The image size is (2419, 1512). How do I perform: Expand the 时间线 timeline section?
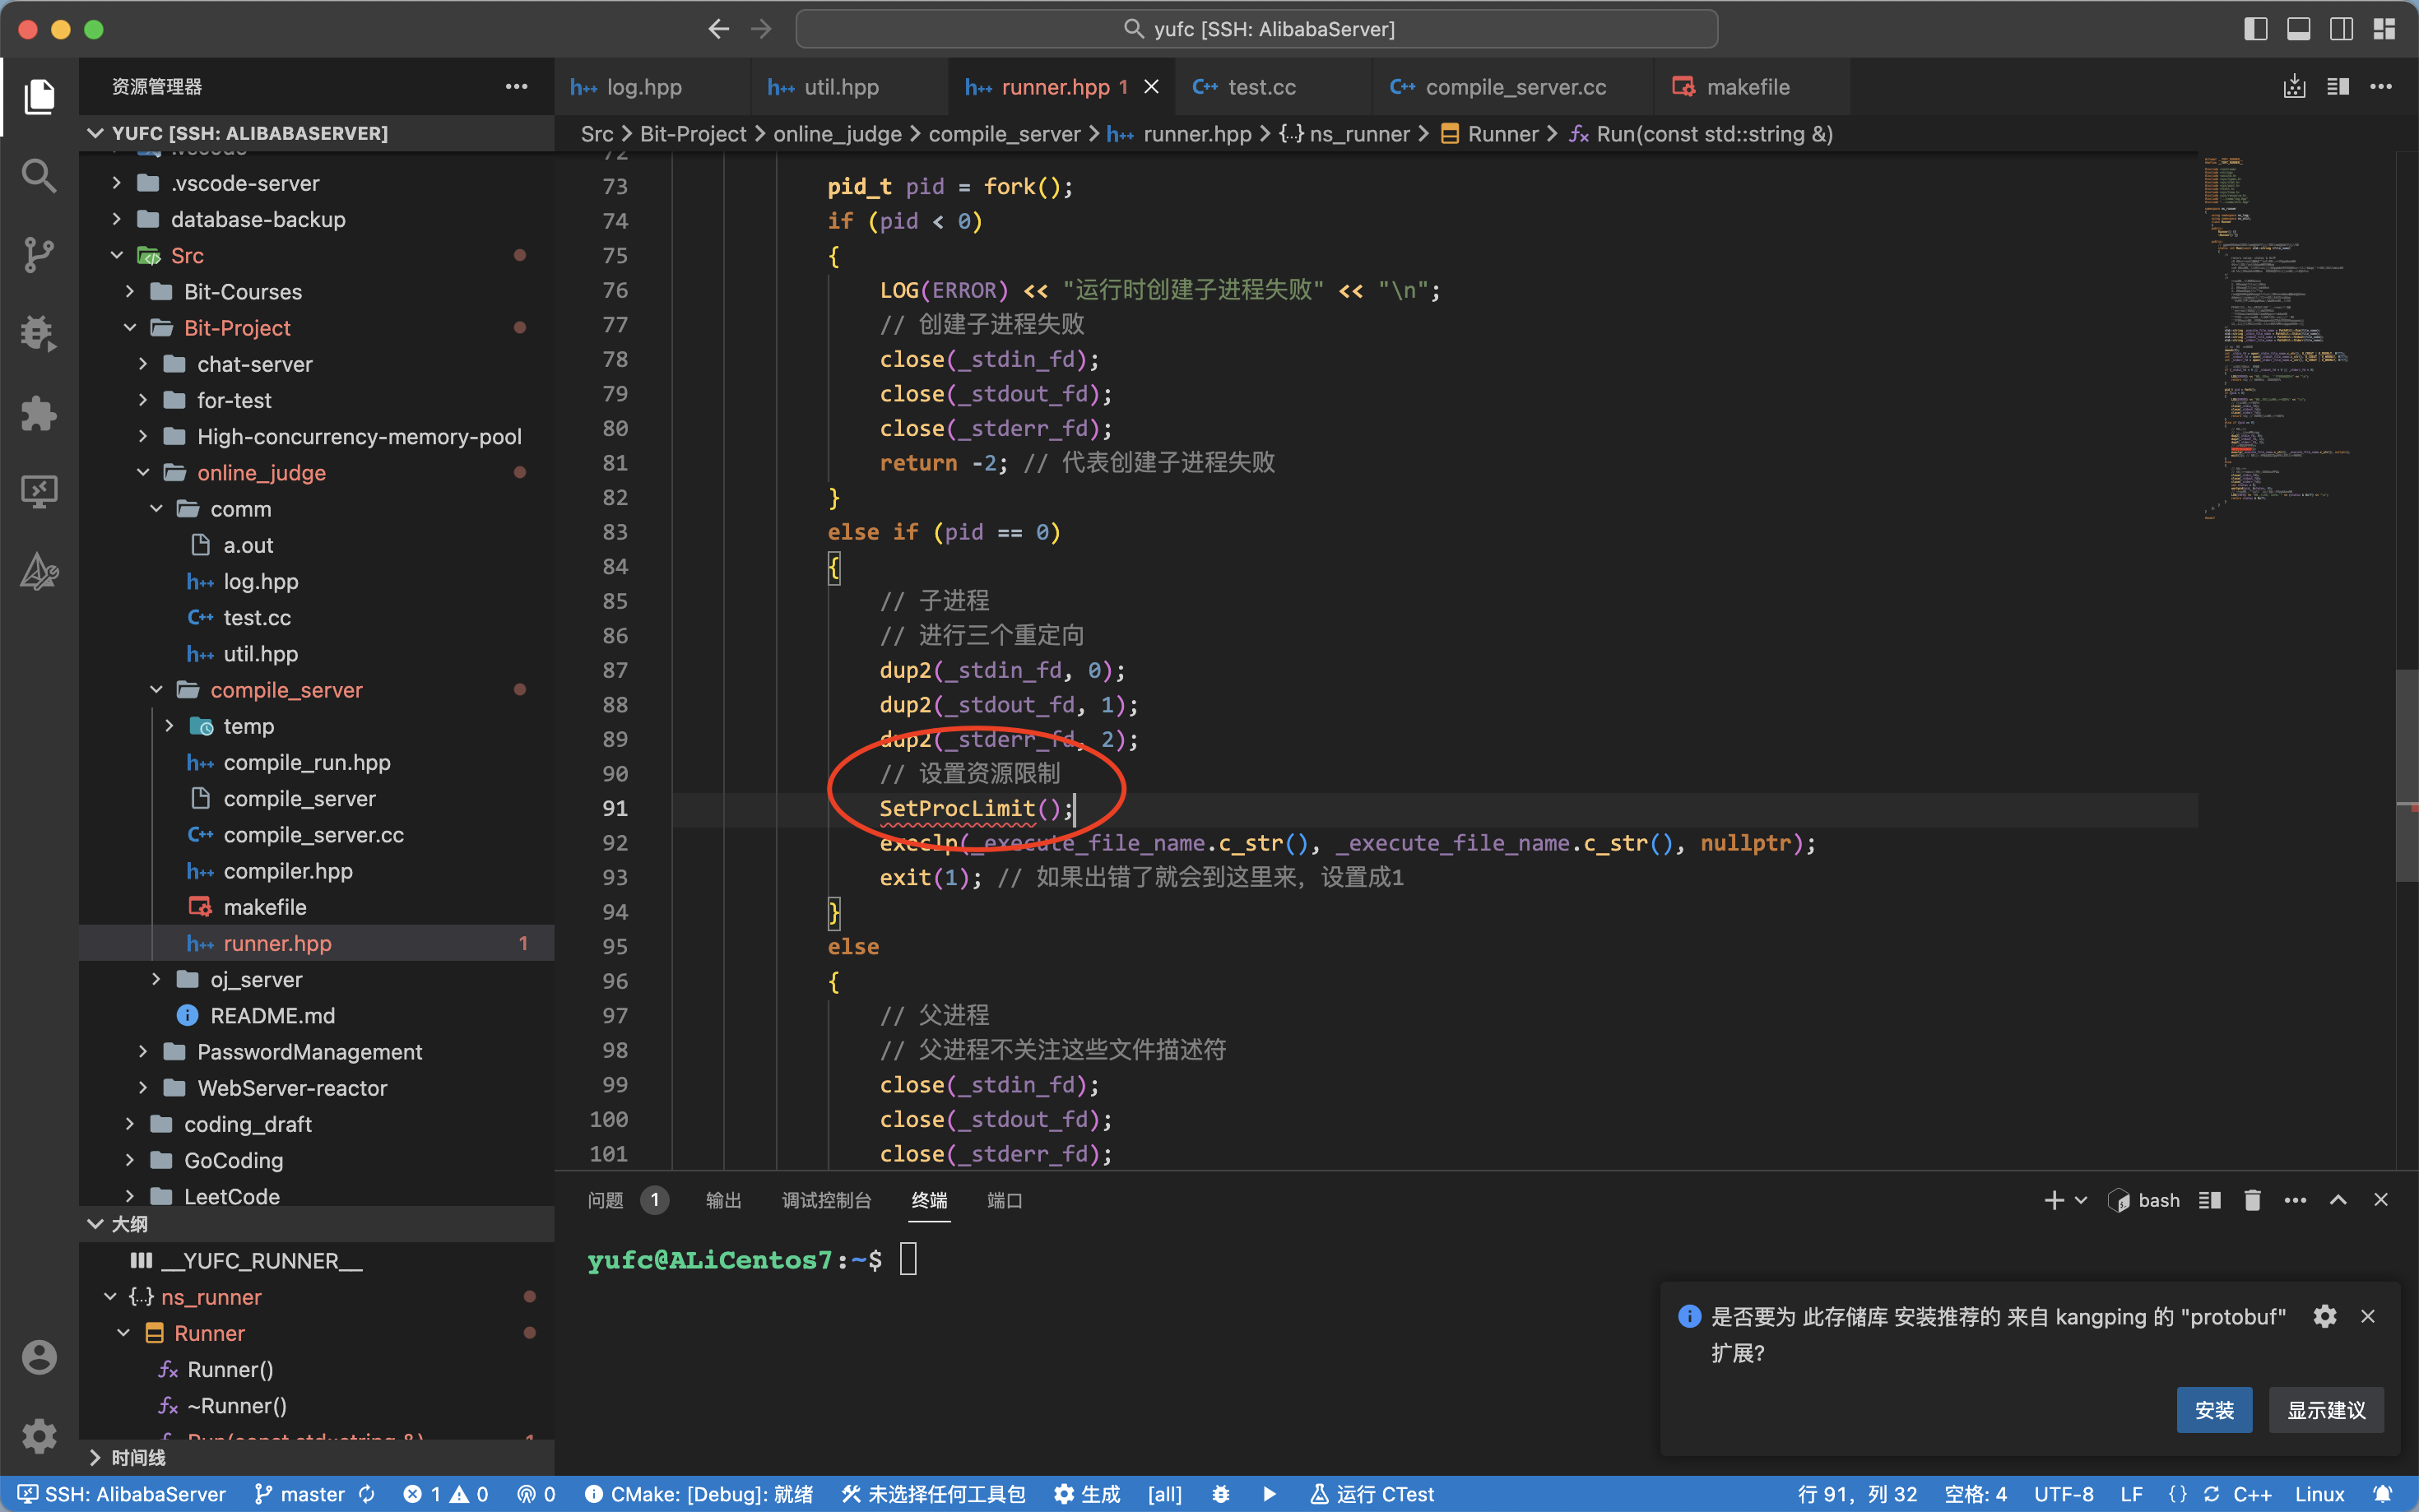(x=317, y=1458)
